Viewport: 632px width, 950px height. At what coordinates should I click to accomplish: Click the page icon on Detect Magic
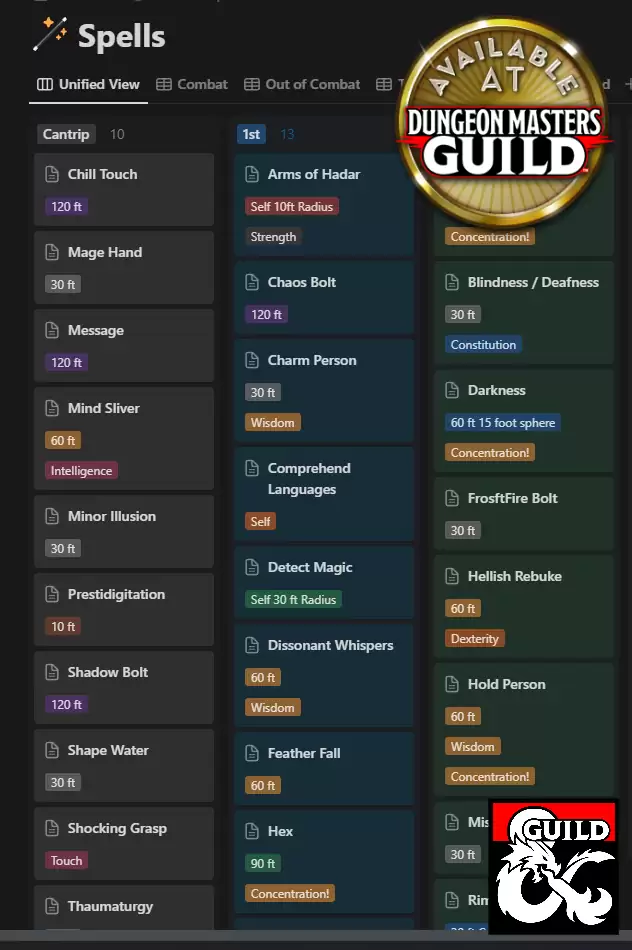250,567
